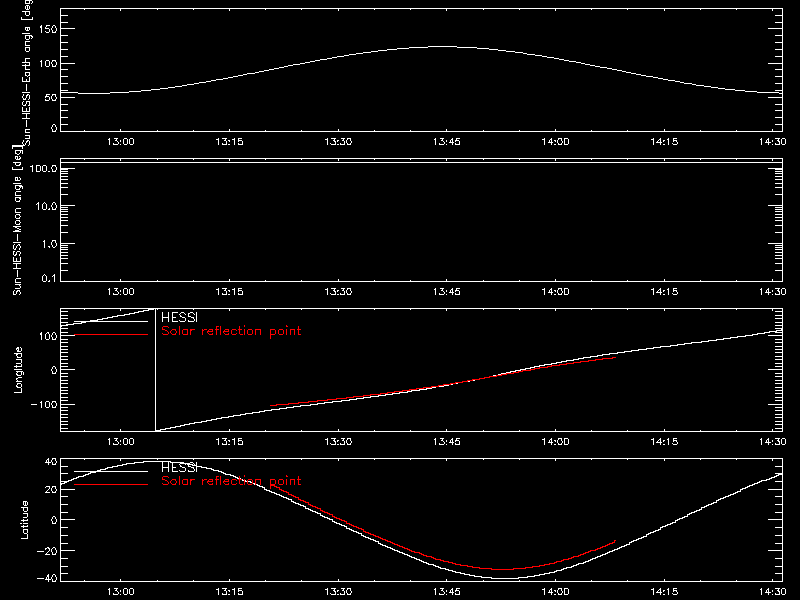800x600 pixels.
Task: Click Solar reflection point legend label in Longitude plot
Action: click(231, 331)
